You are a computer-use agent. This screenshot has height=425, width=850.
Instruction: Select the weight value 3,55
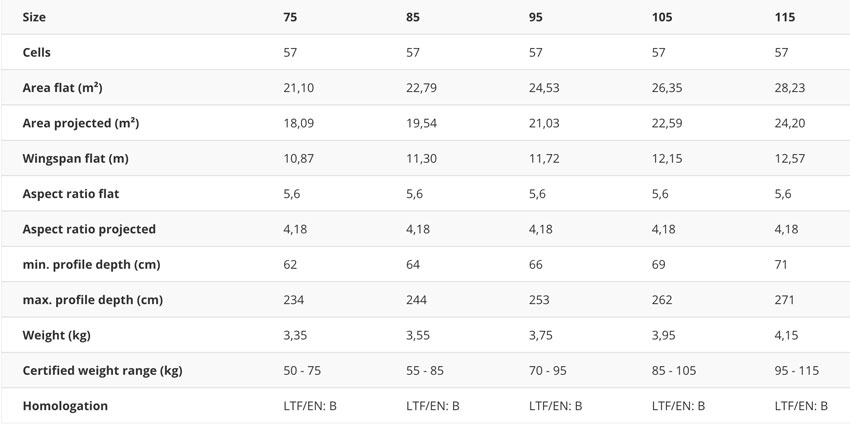[x=418, y=336]
